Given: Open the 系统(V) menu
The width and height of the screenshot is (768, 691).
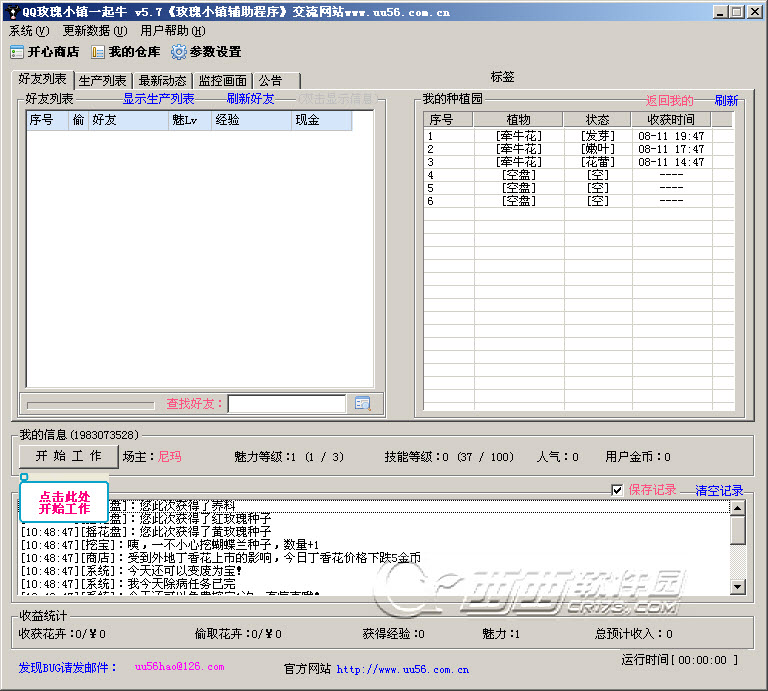Looking at the screenshot, I should 29,31.
